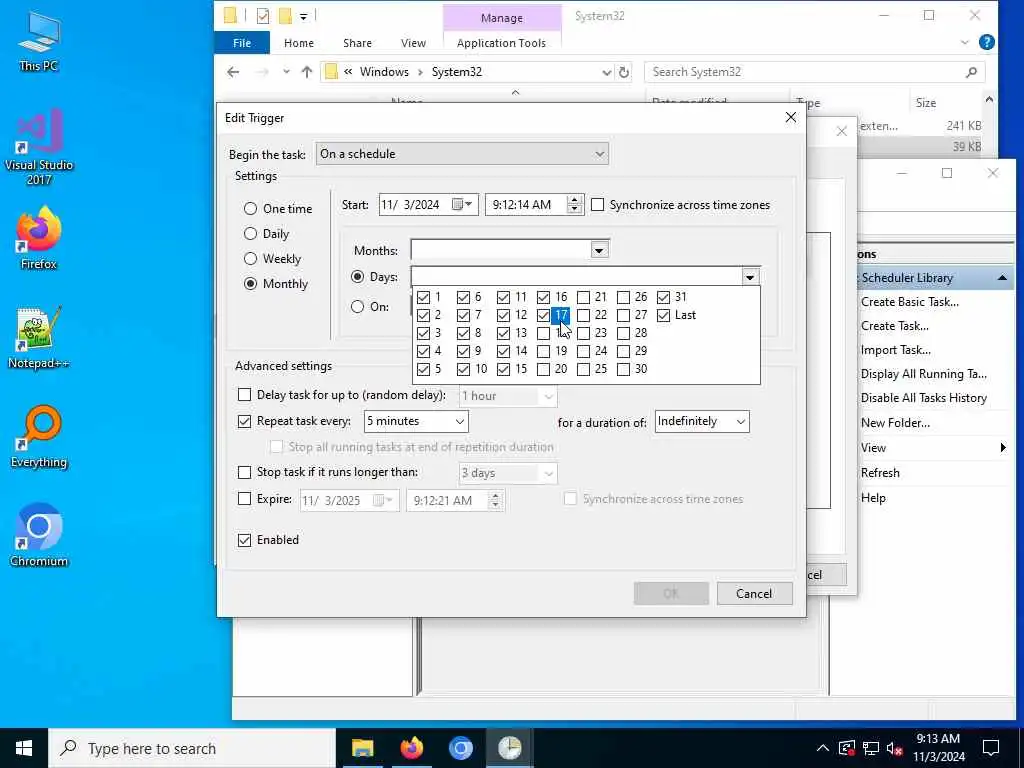Image resolution: width=1024 pixels, height=768 pixels.
Task: Click Create Basic Task action
Action: 909,302
